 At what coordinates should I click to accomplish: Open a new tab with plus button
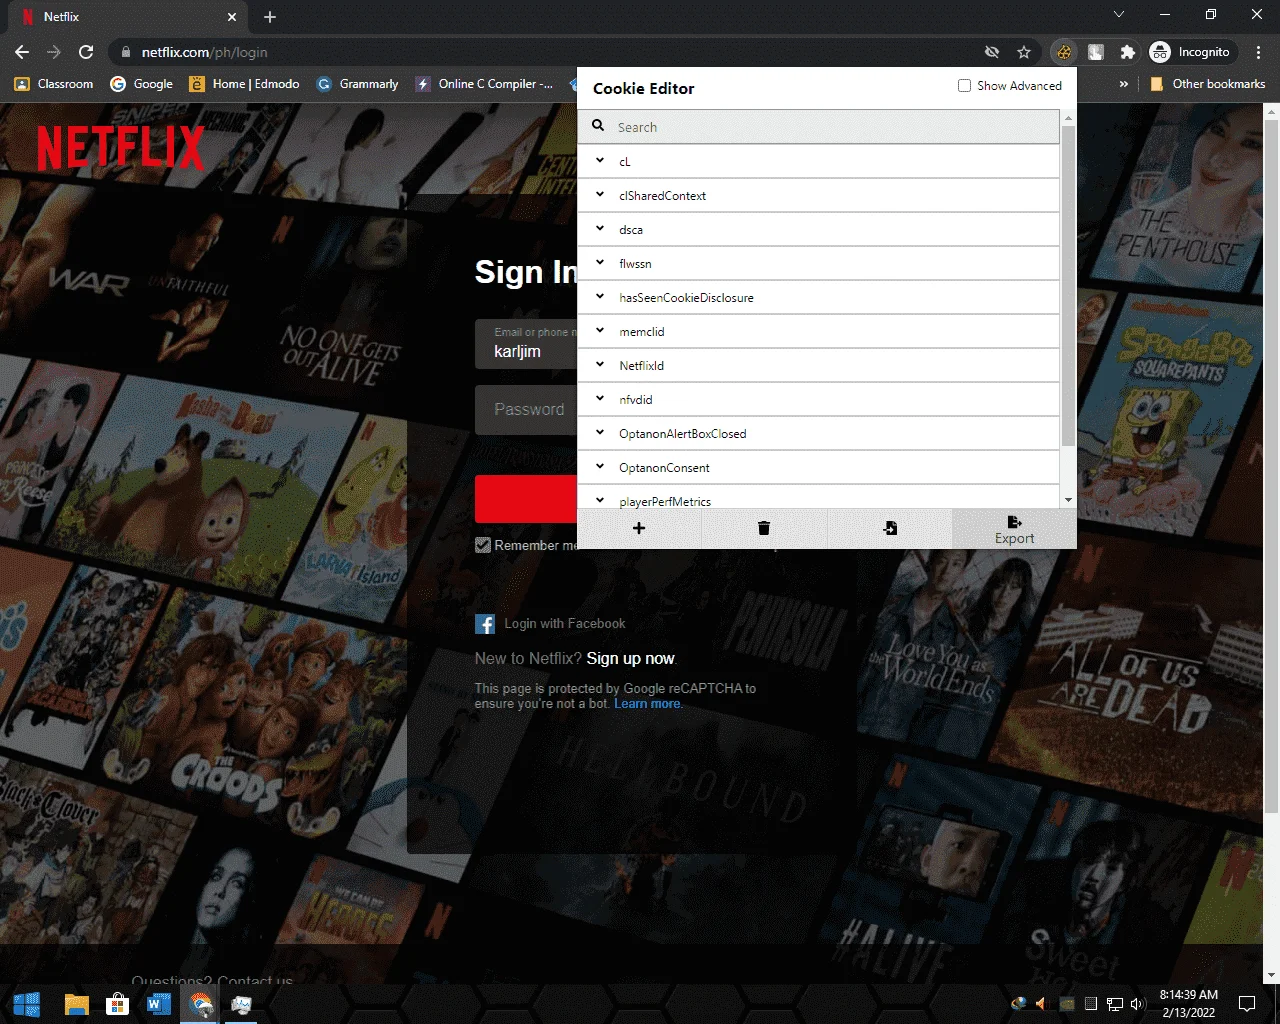[x=270, y=17]
